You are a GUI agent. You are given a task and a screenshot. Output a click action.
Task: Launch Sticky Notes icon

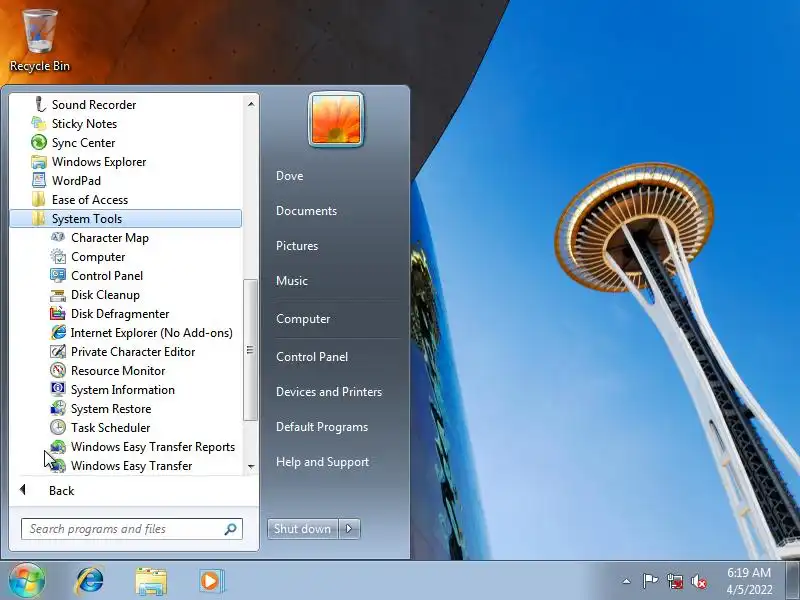point(39,123)
